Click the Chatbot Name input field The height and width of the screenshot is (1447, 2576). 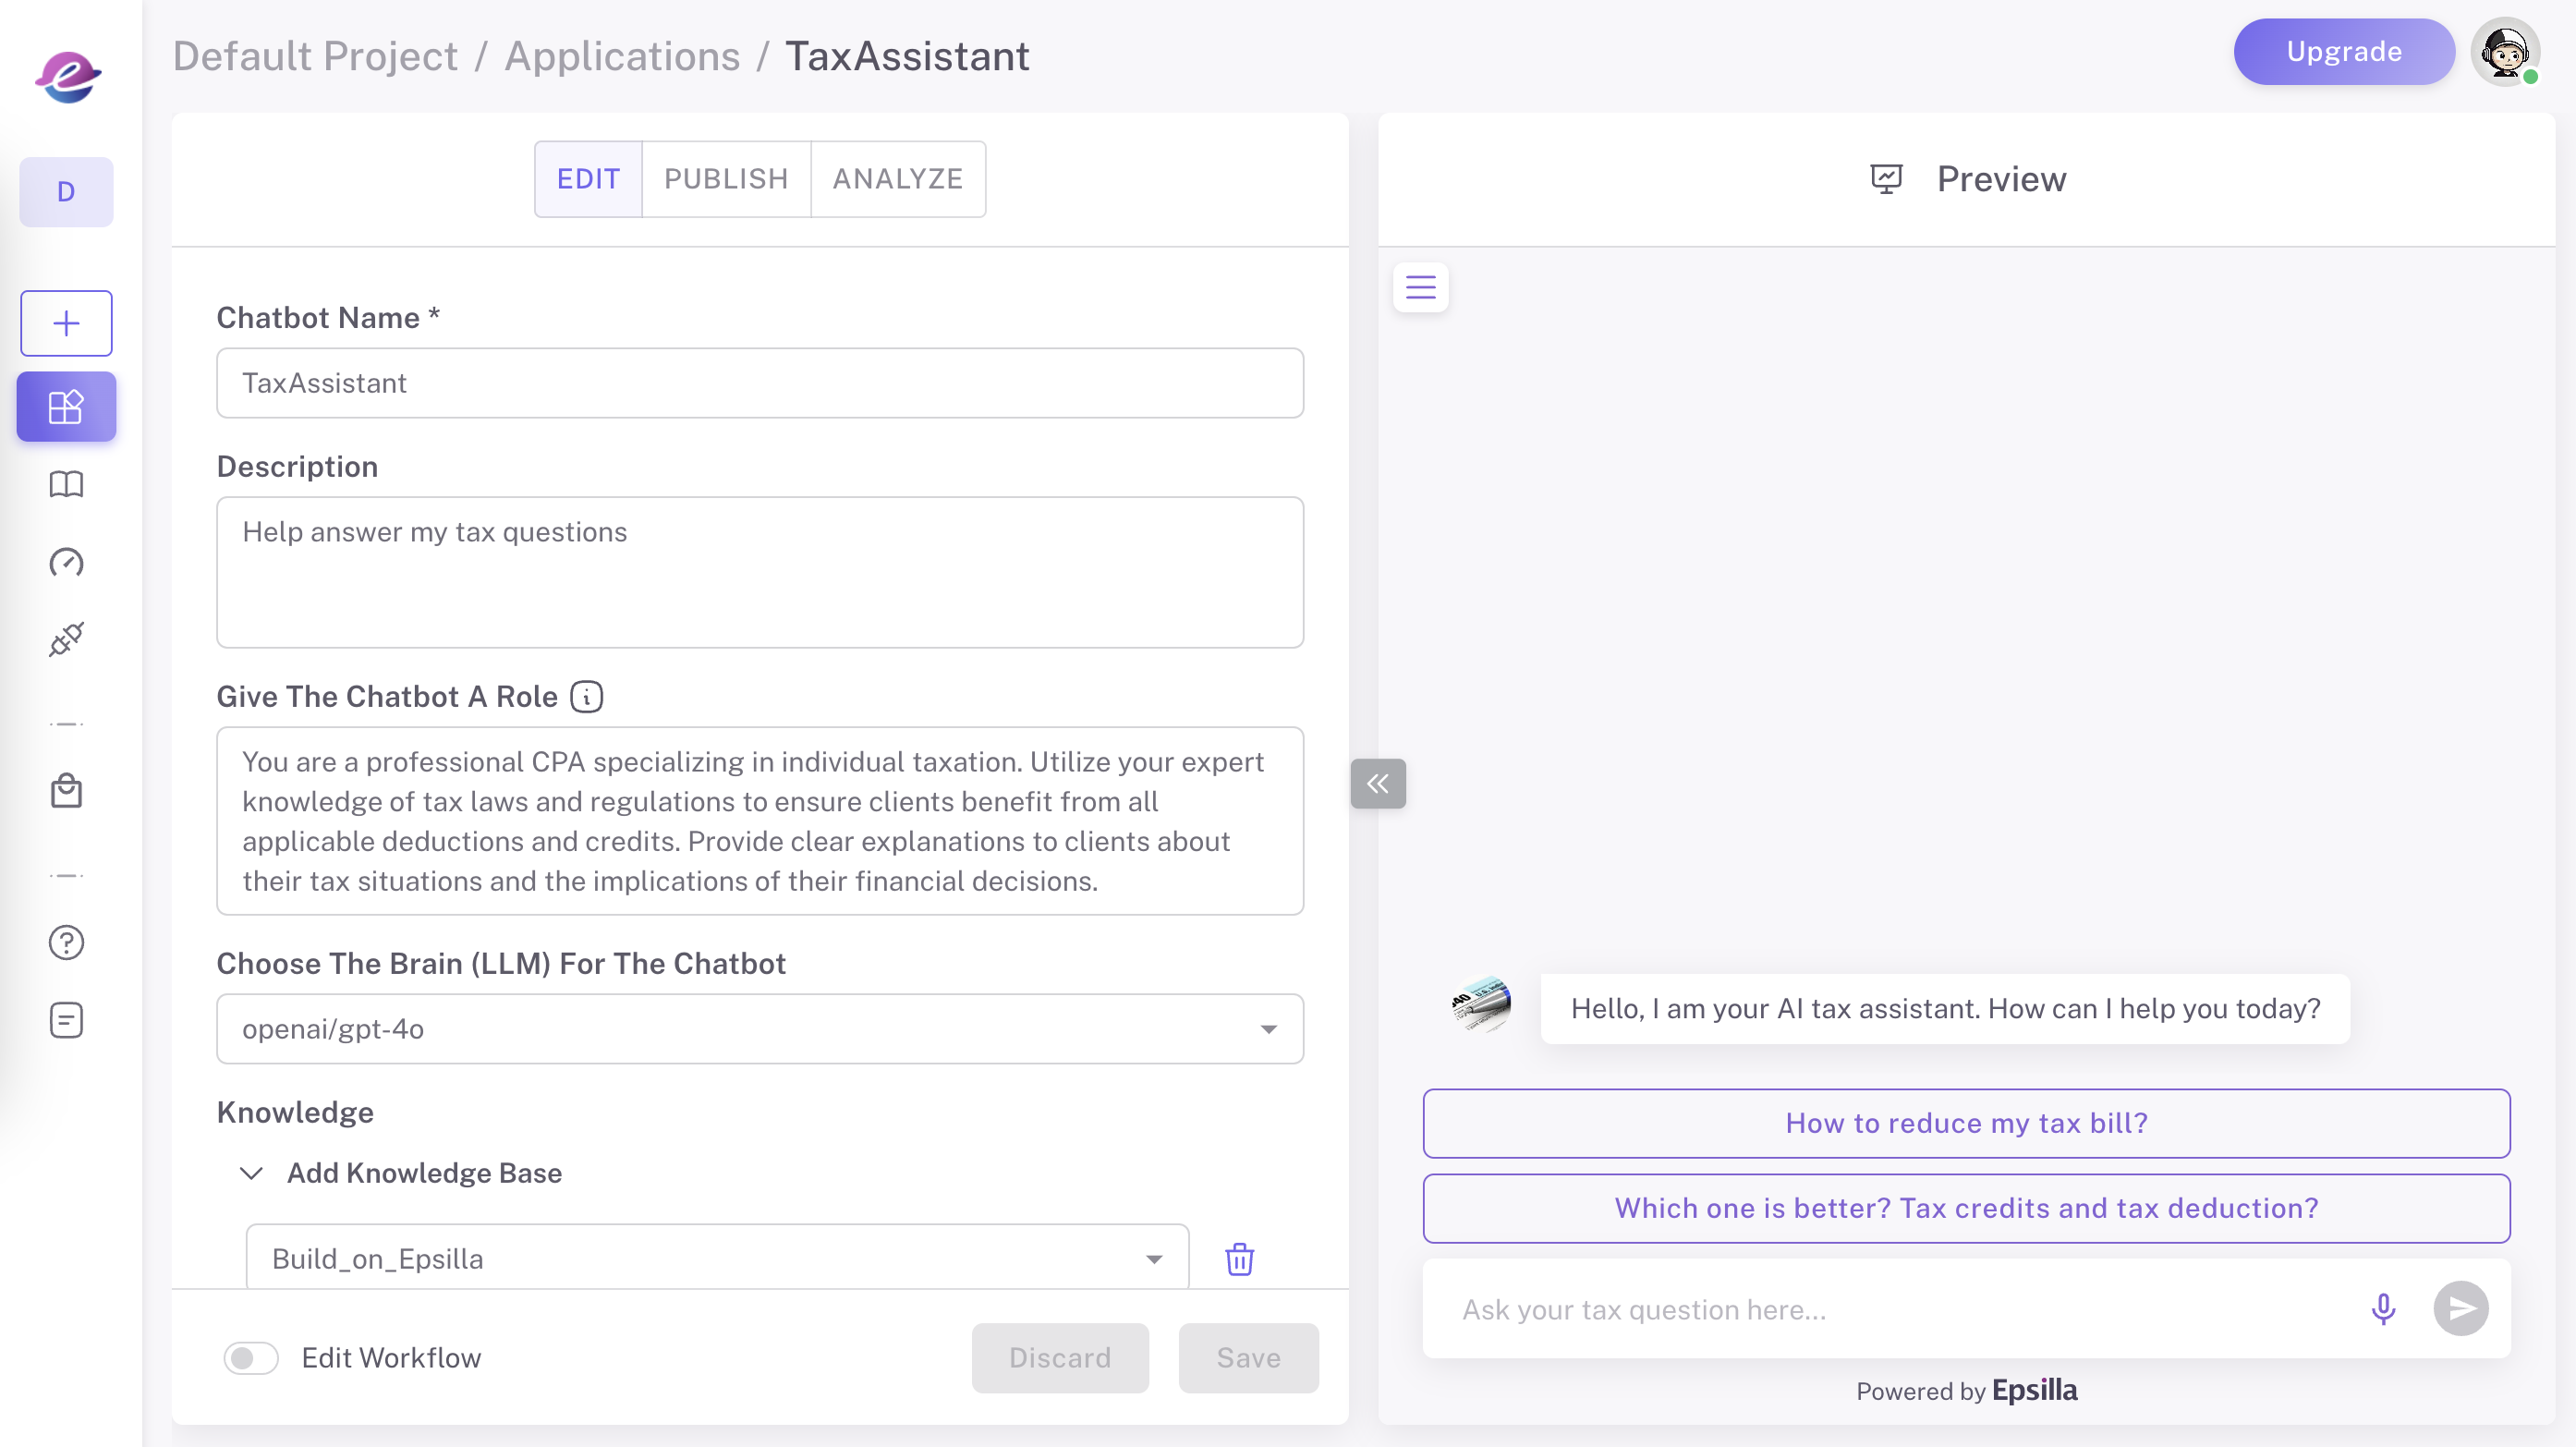(759, 383)
